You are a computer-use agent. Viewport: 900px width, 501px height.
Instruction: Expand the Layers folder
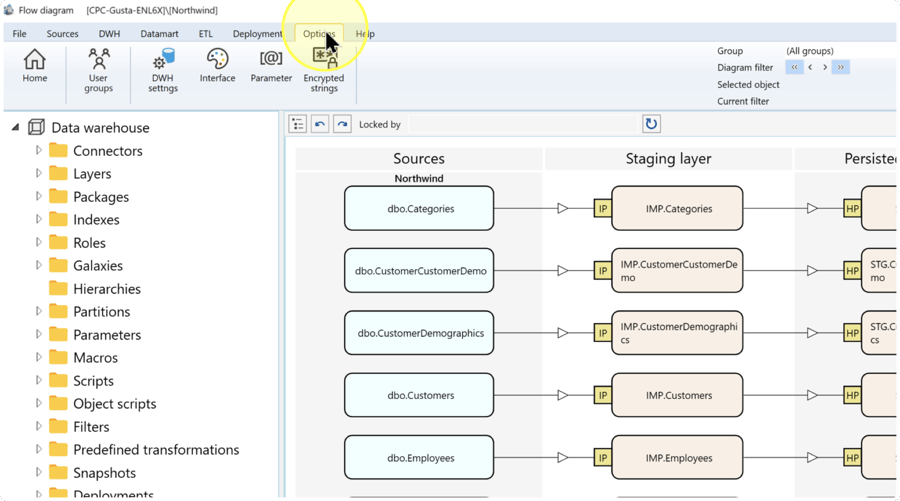pyautogui.click(x=38, y=173)
